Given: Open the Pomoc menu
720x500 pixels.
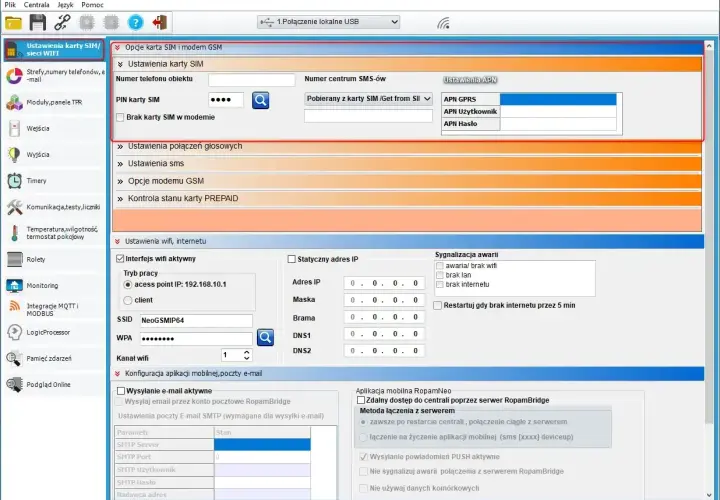Looking at the screenshot, I should [92, 5].
